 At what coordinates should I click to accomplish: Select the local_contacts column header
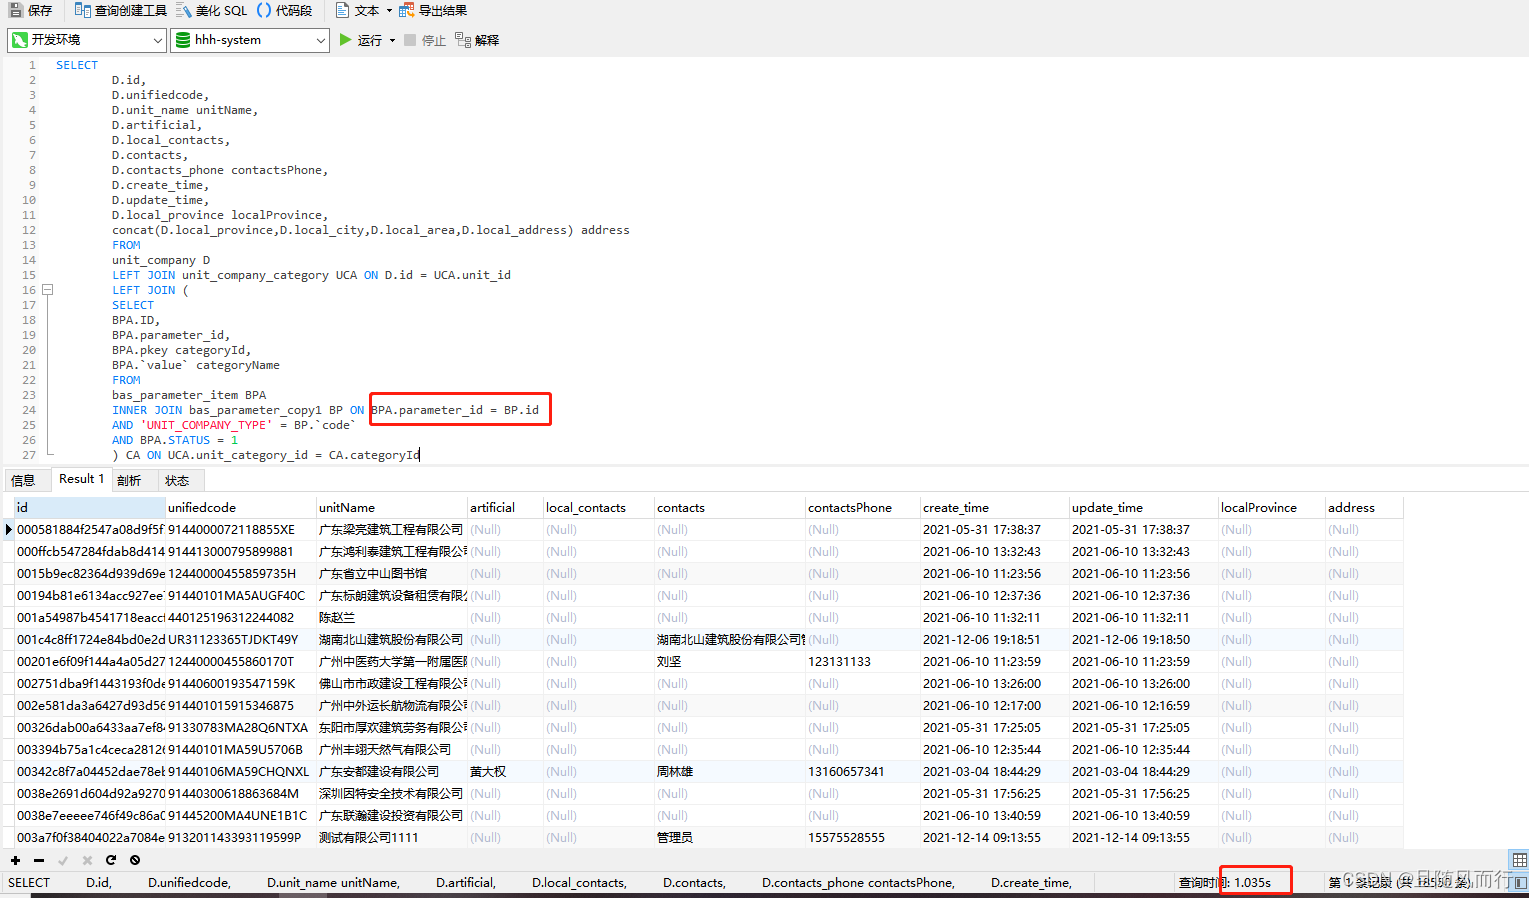click(x=598, y=507)
